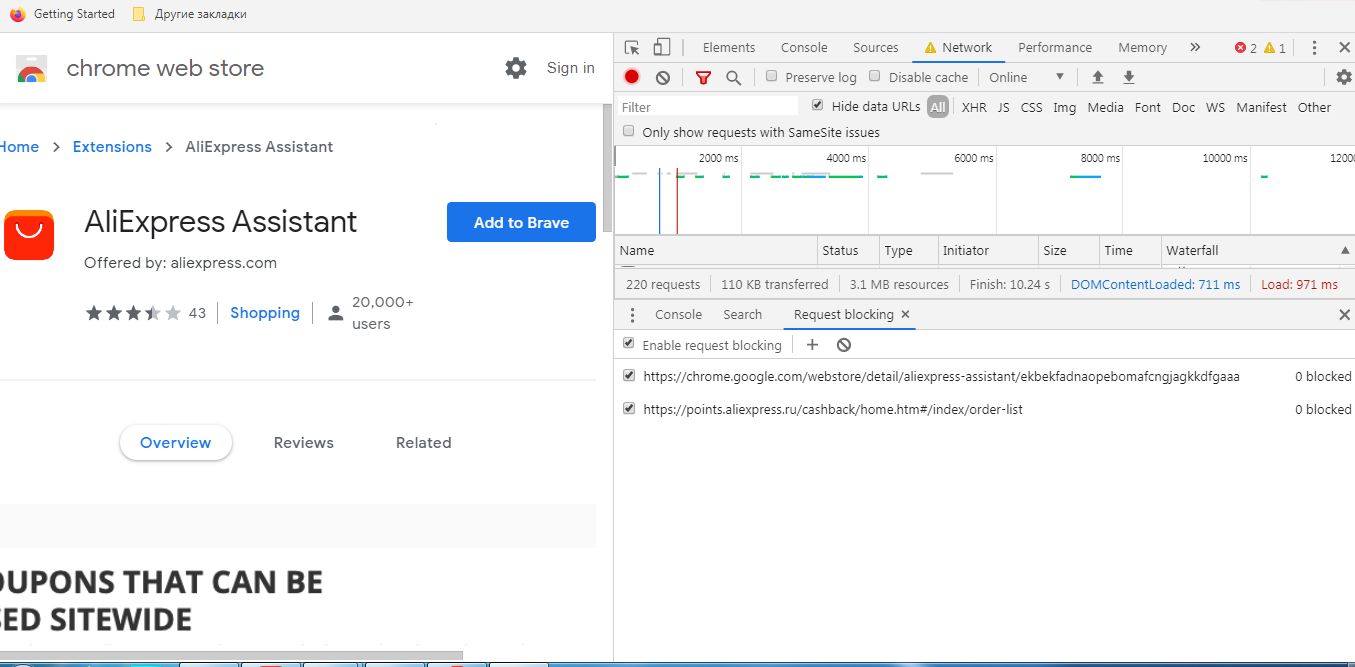Viewport: 1355px width, 667px height.
Task: Filter requests by WS type
Action: pyautogui.click(x=1215, y=107)
